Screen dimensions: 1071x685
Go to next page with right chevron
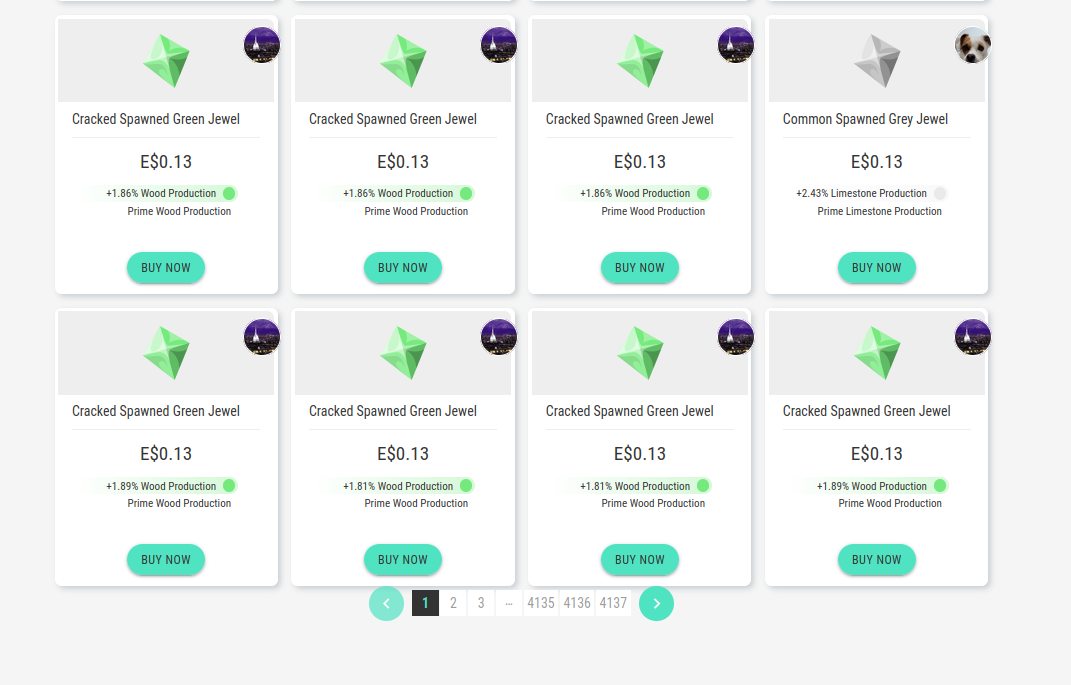(656, 603)
